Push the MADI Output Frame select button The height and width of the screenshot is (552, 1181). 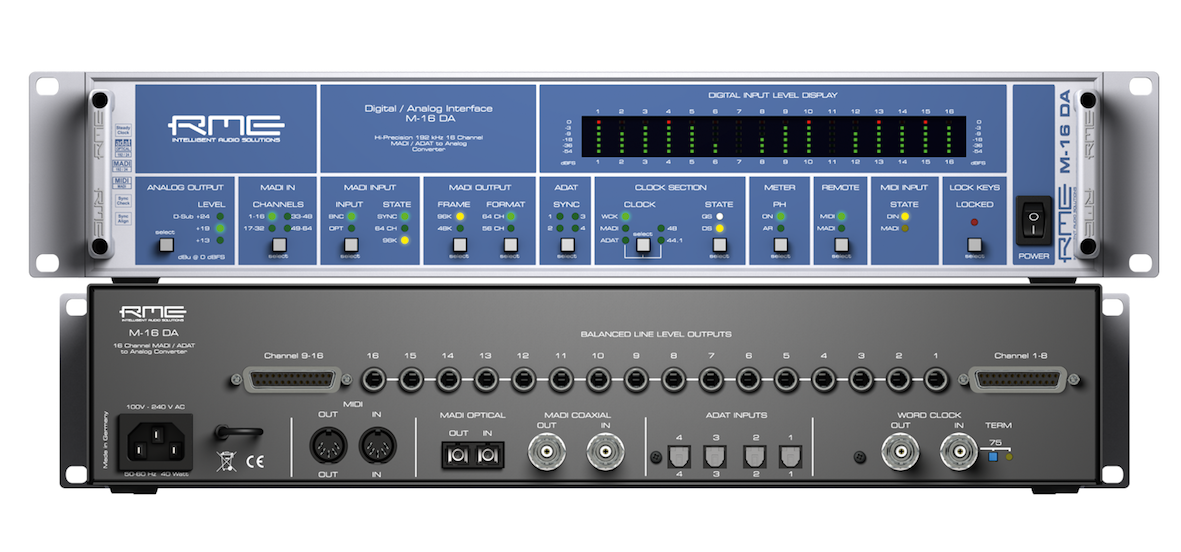(459, 245)
